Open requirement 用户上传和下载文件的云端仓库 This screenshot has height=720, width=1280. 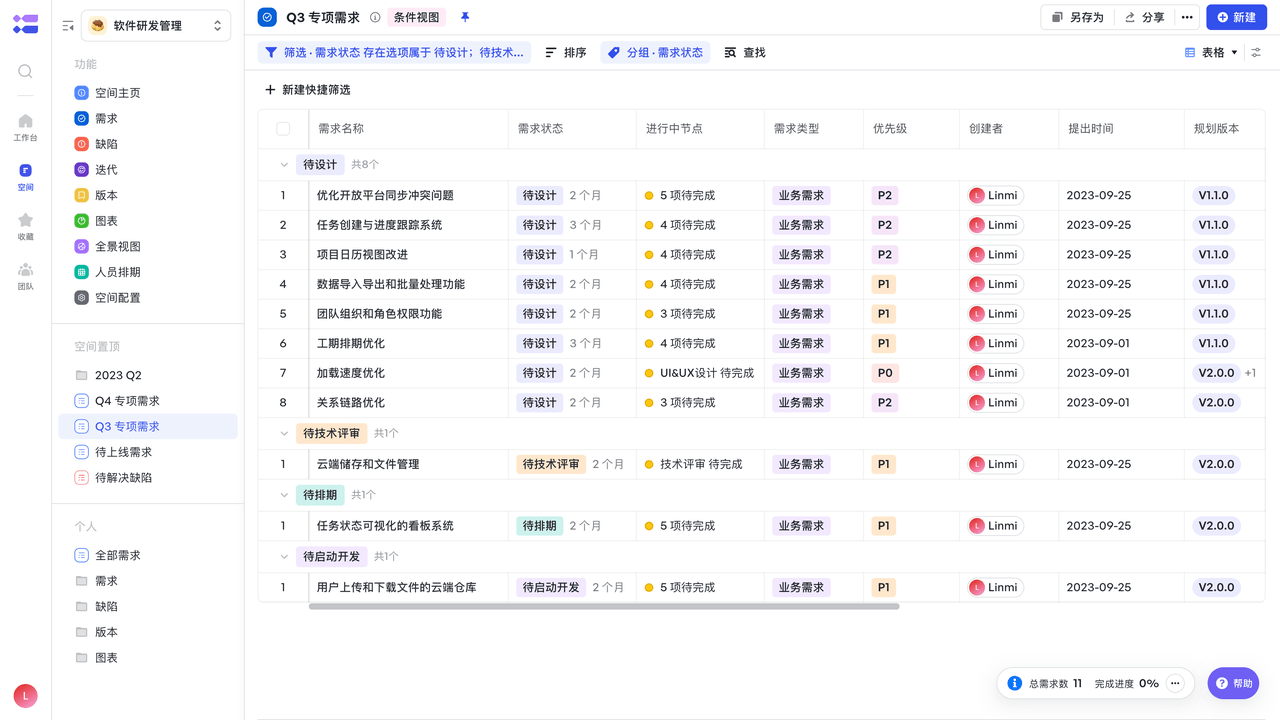click(396, 588)
